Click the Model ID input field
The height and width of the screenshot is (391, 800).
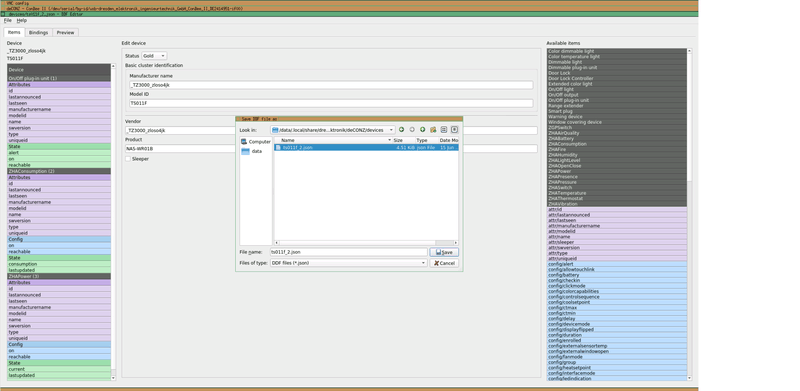(331, 103)
